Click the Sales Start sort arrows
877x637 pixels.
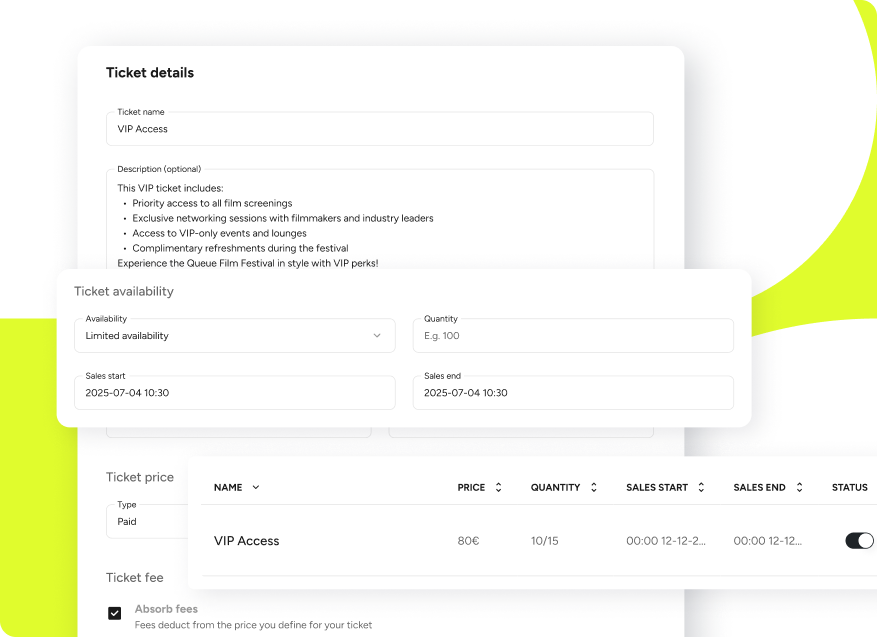(x=701, y=487)
